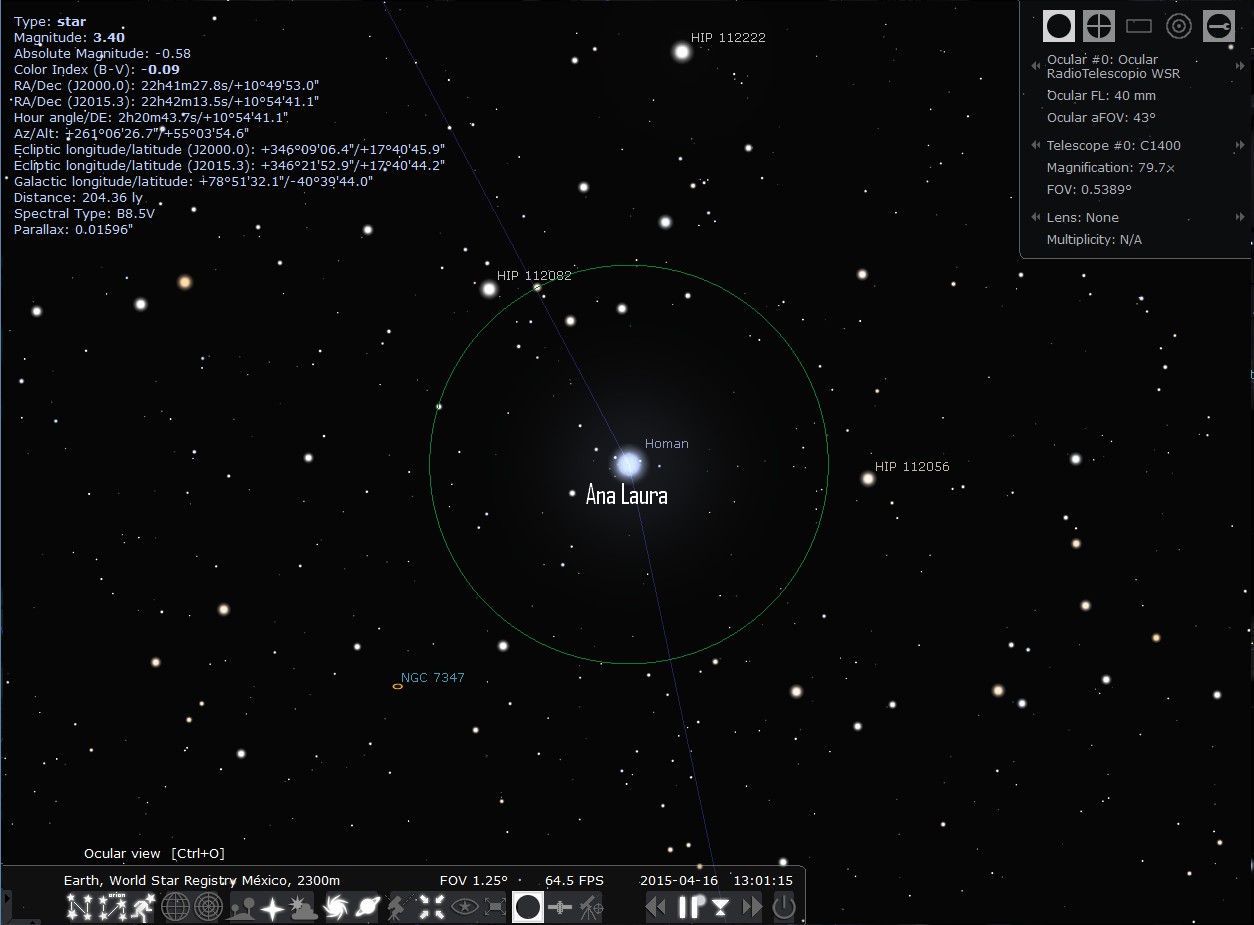1254x925 pixels.
Task: Pause or resume time playback
Action: click(689, 907)
